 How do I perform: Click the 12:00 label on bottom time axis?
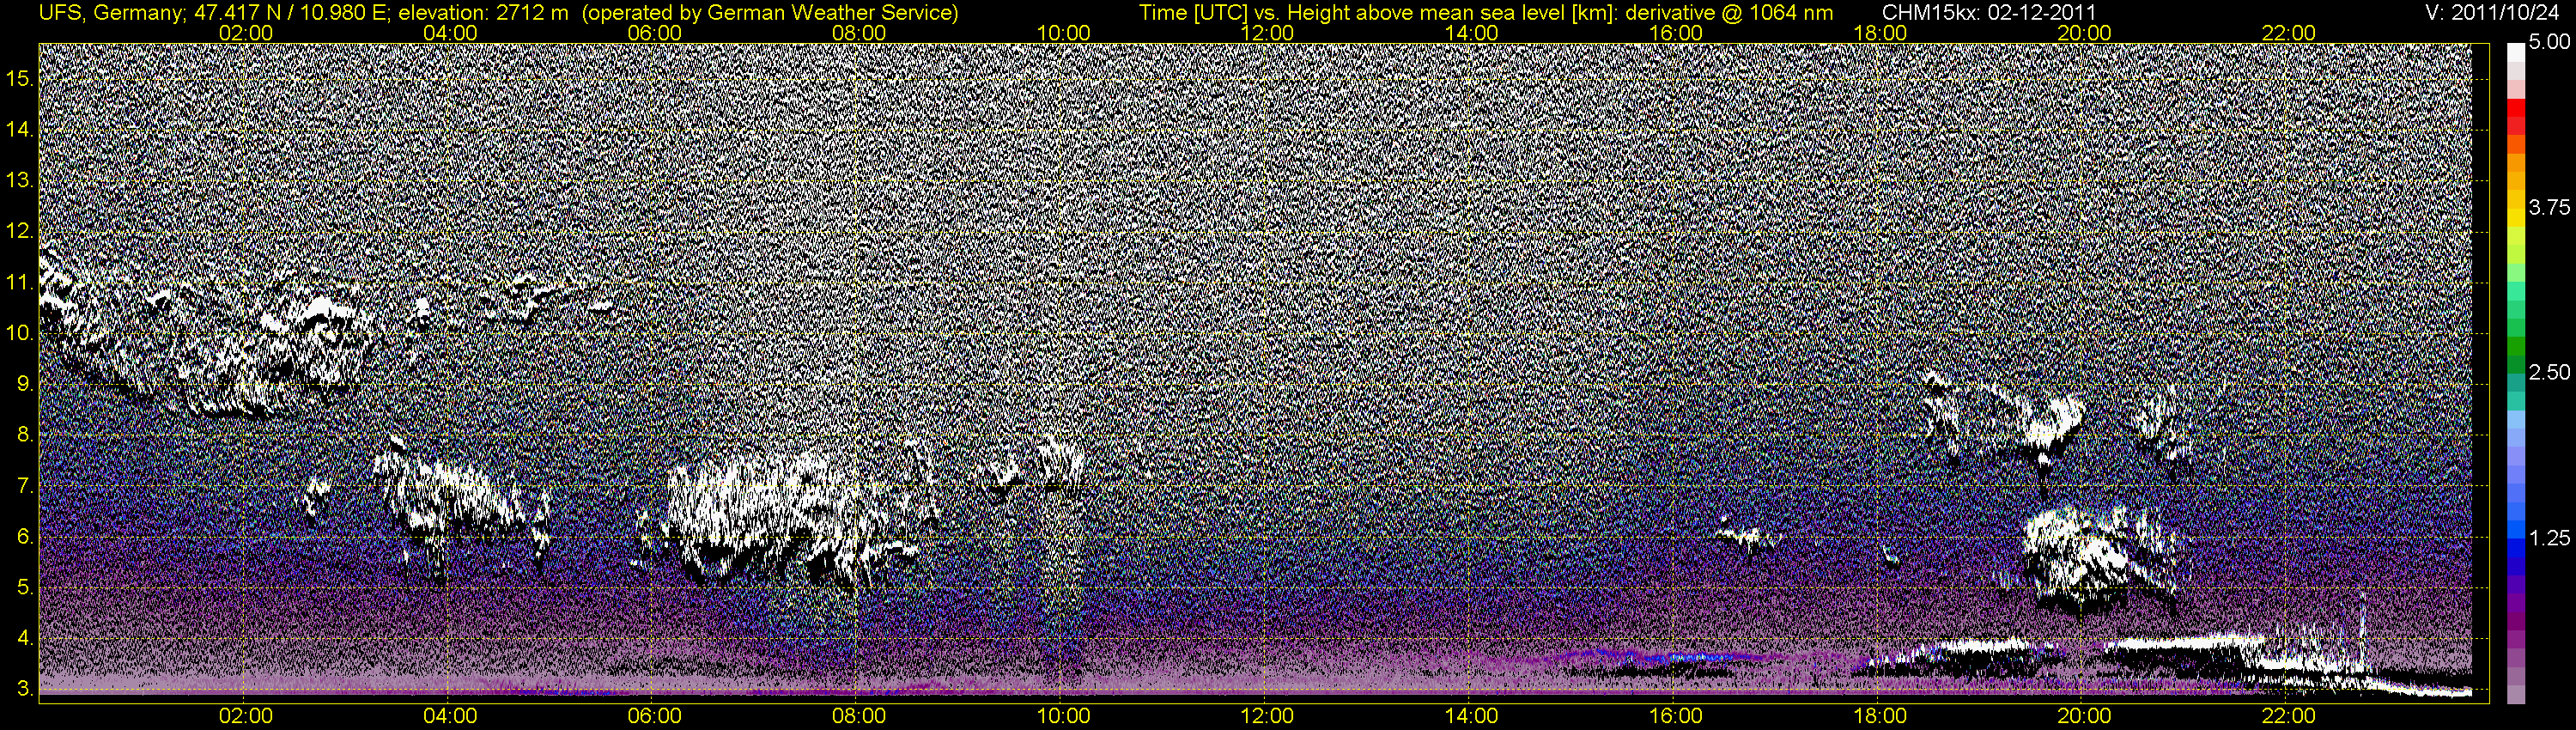tap(1267, 716)
